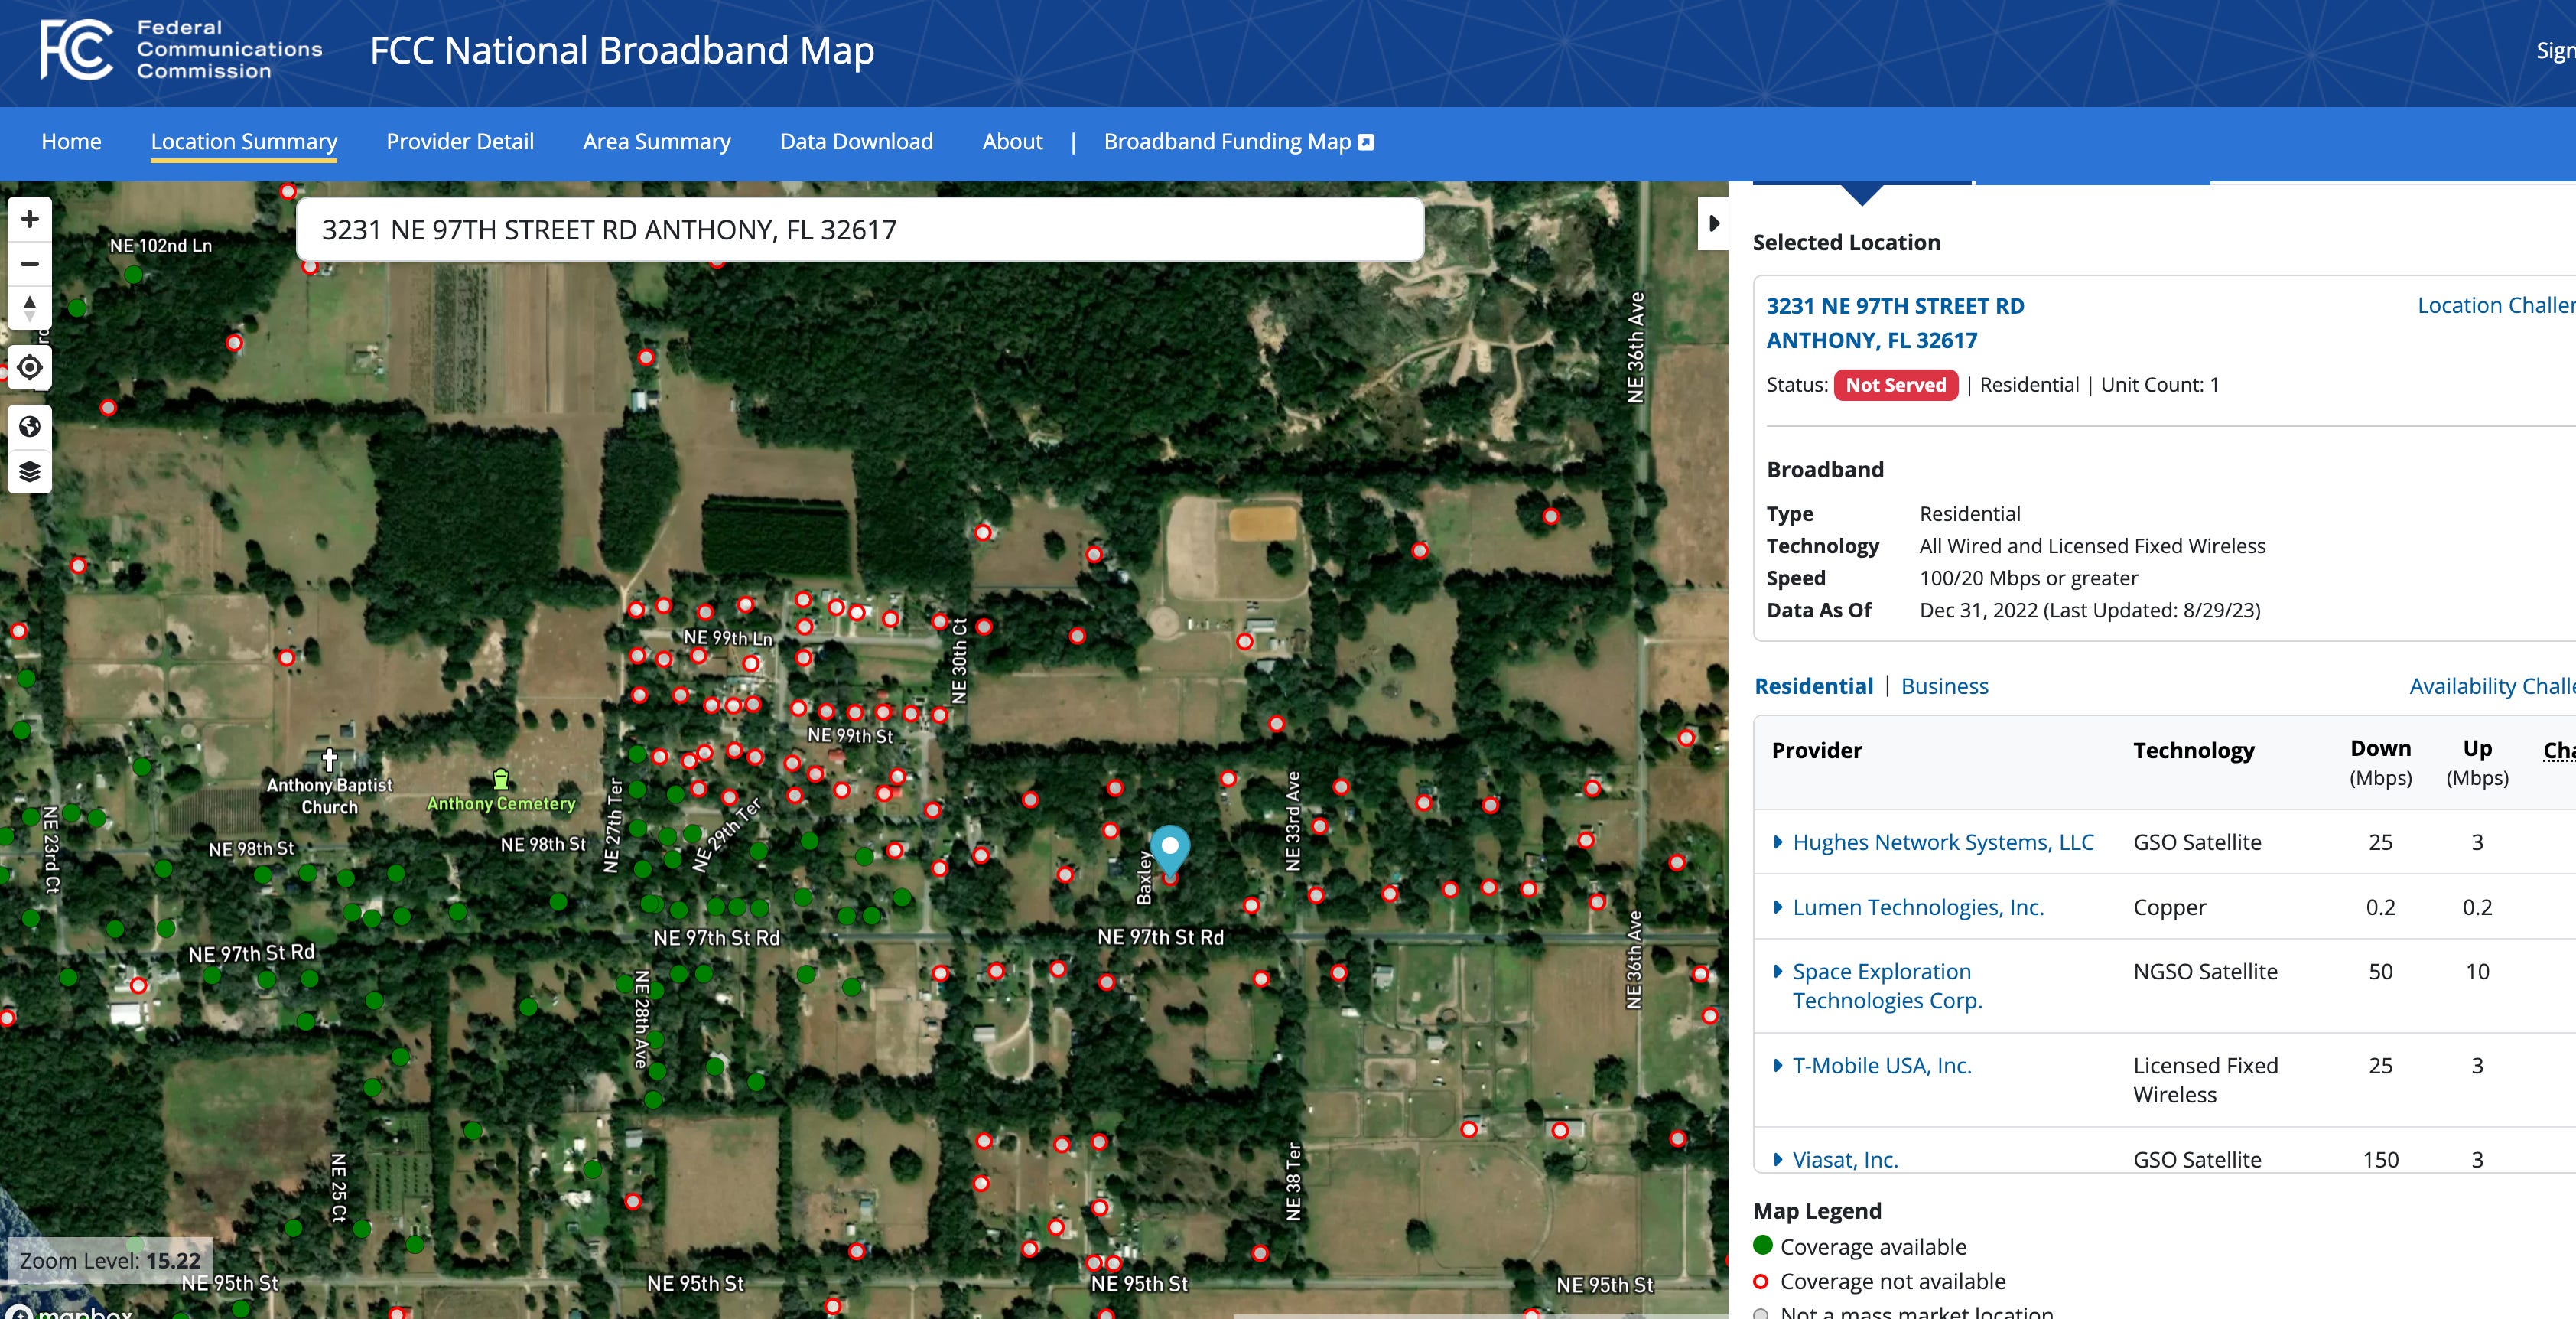Click Availability Challenge link
2576x1319 pixels.
click(2492, 686)
